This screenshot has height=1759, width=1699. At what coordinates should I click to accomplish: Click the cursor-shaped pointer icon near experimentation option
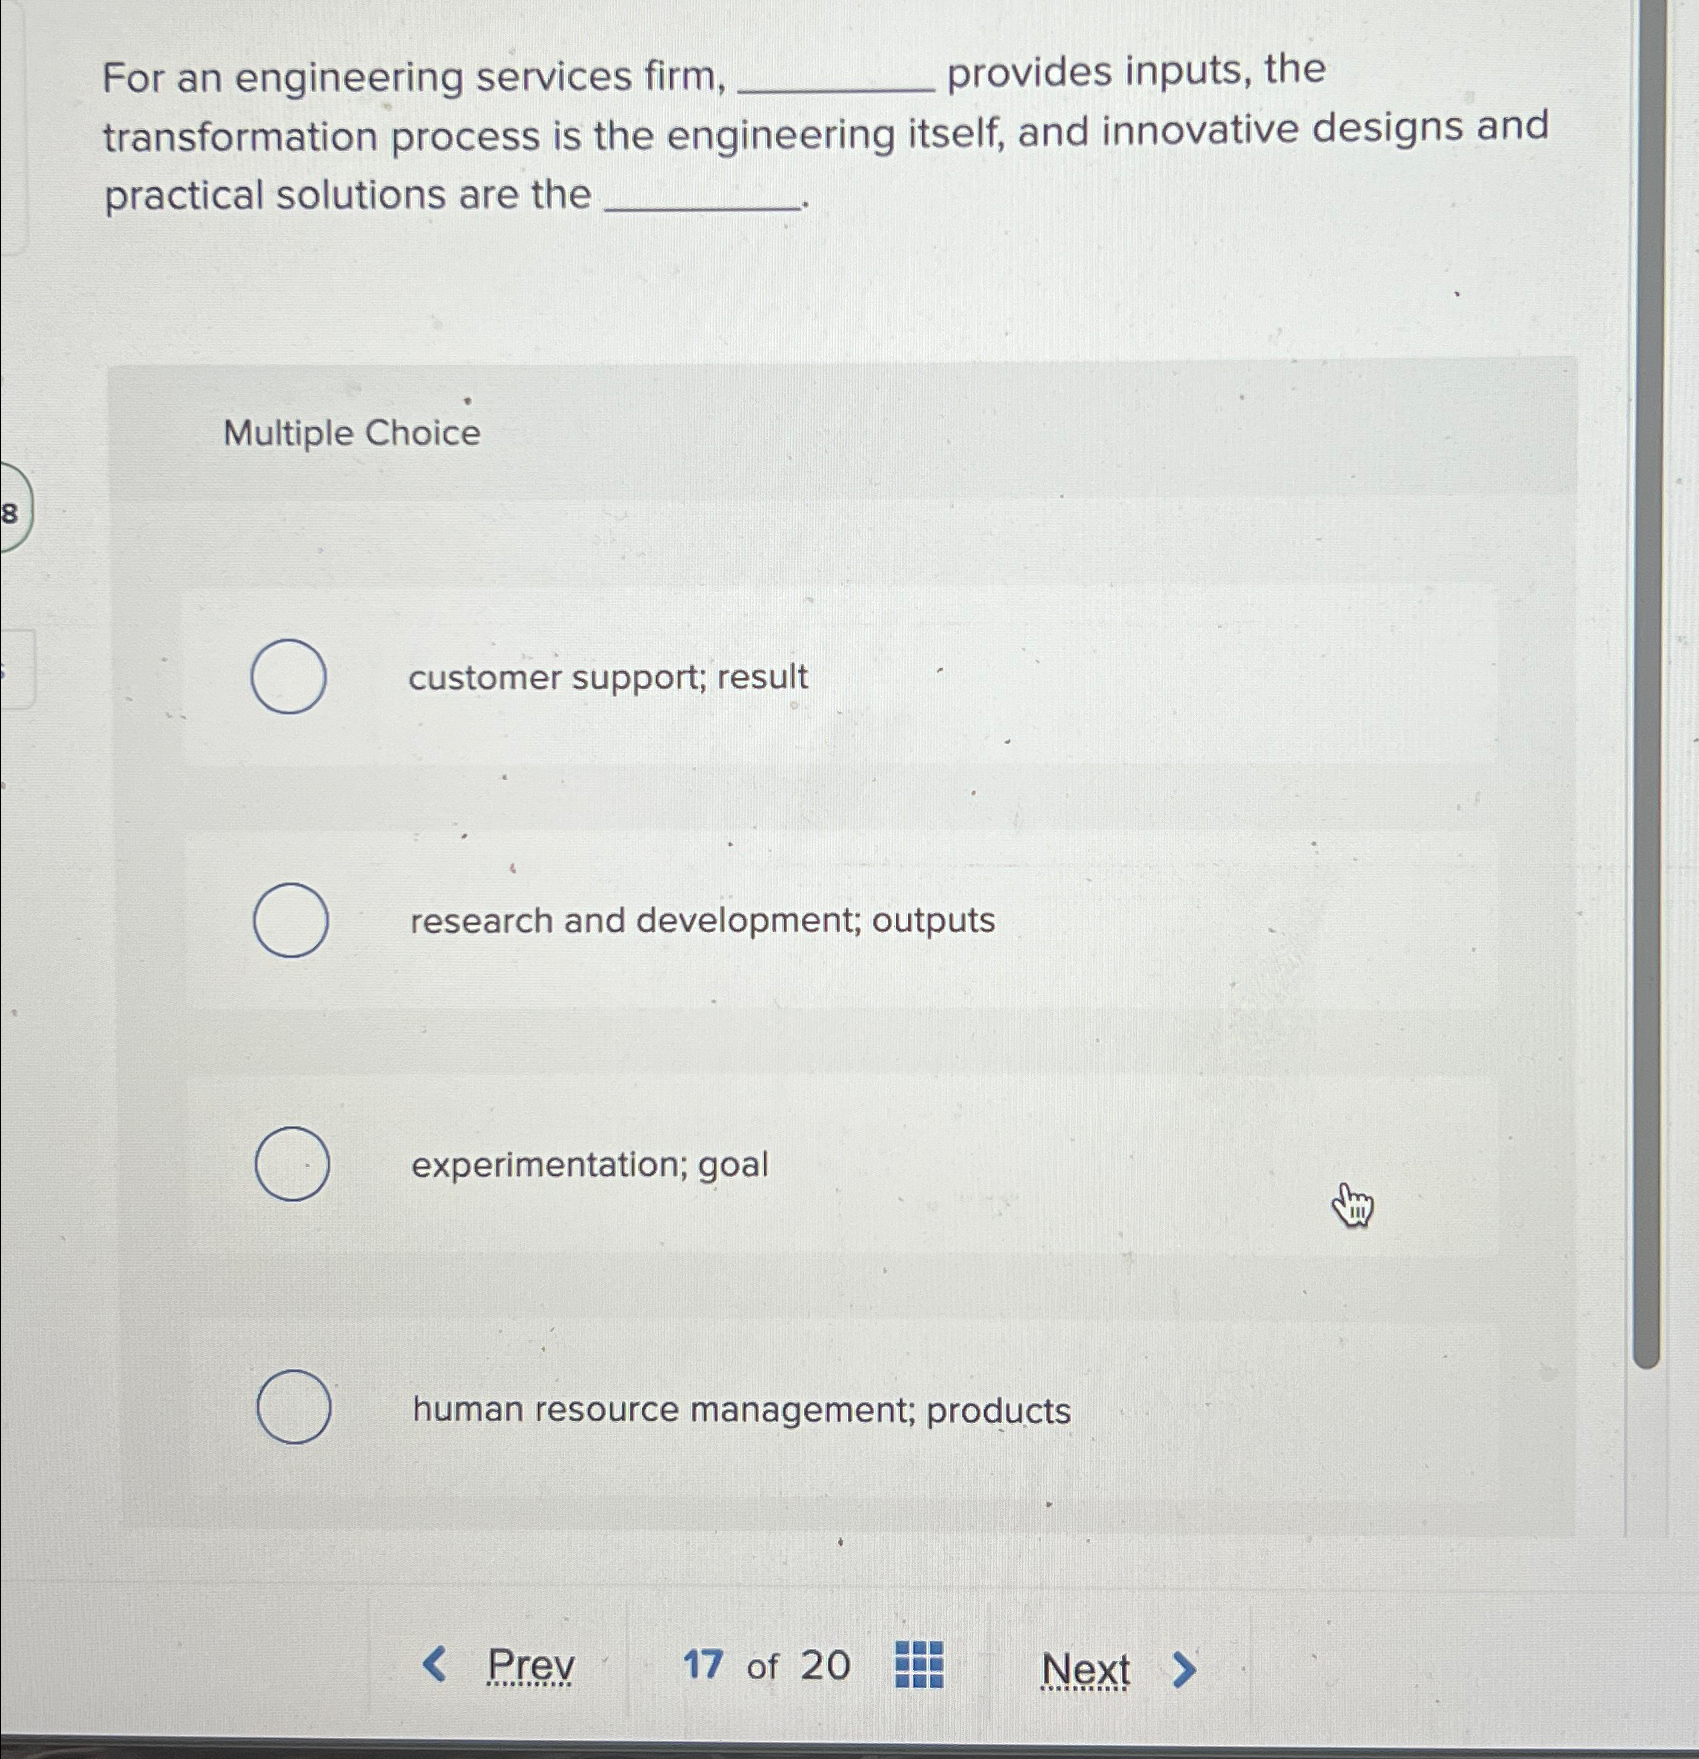[x=1352, y=1206]
